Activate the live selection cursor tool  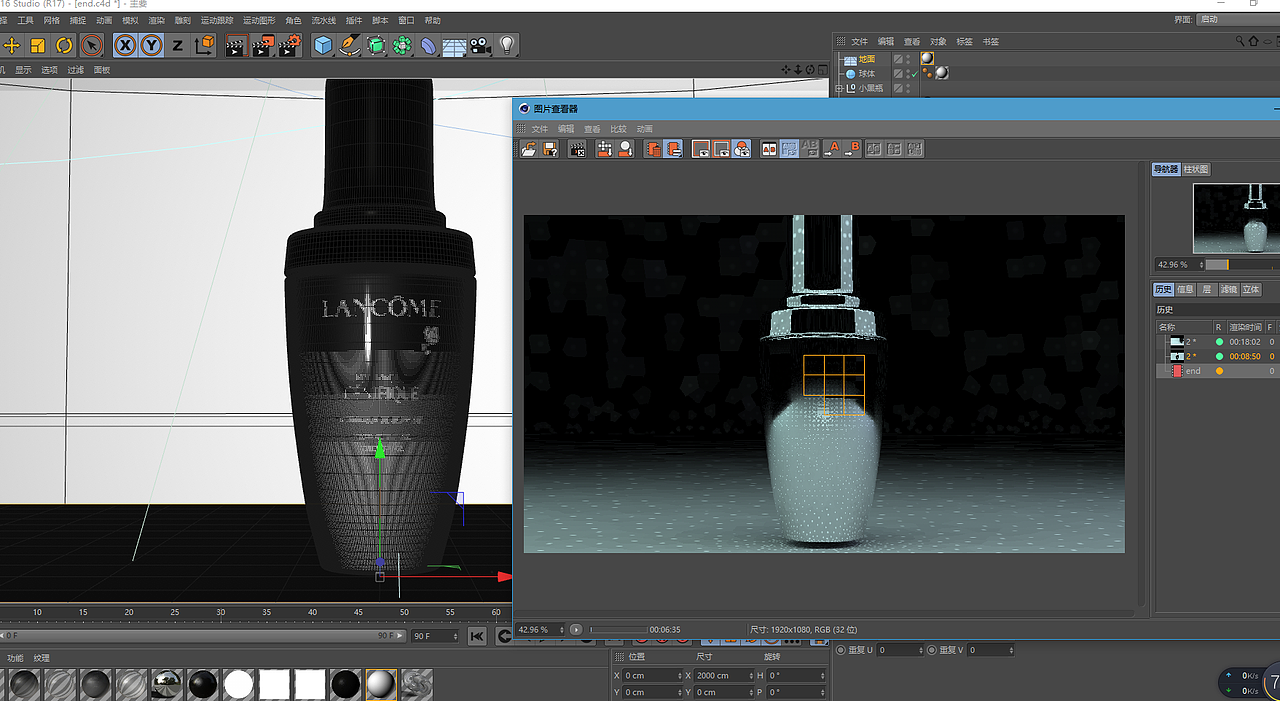91,45
